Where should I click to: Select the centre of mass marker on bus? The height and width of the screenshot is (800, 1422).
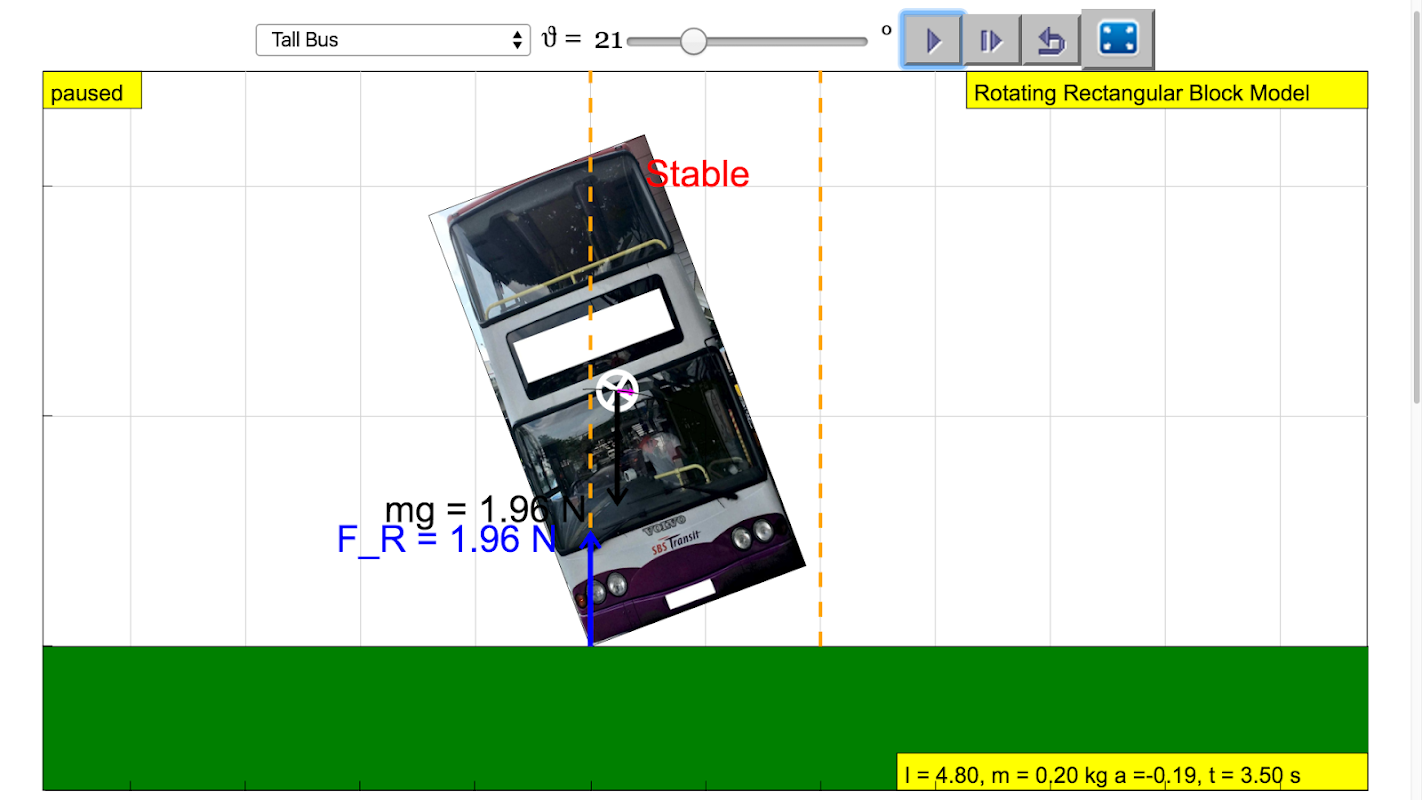point(617,391)
